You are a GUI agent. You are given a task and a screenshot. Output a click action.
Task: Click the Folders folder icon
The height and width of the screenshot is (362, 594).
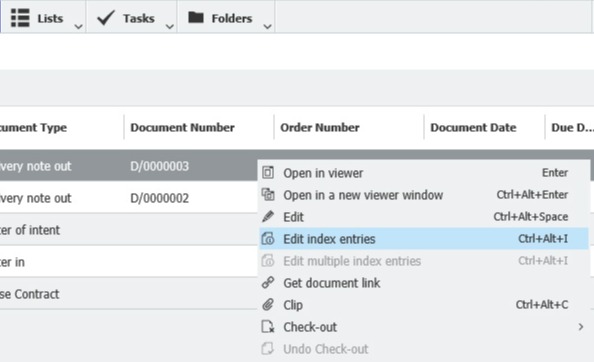pyautogui.click(x=196, y=17)
